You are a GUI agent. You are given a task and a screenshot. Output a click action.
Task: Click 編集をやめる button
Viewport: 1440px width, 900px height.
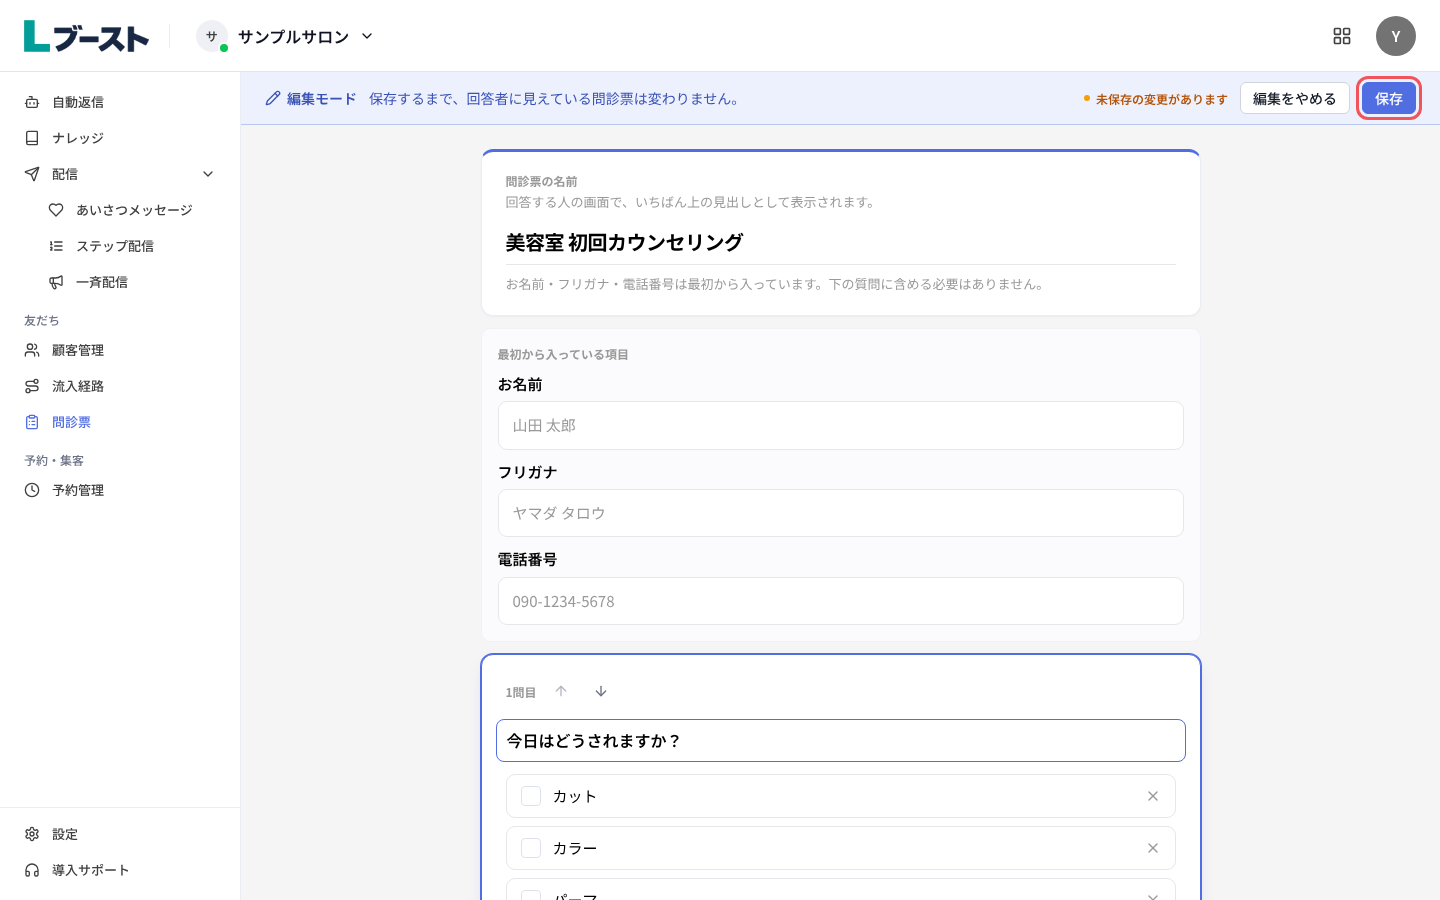(1295, 98)
